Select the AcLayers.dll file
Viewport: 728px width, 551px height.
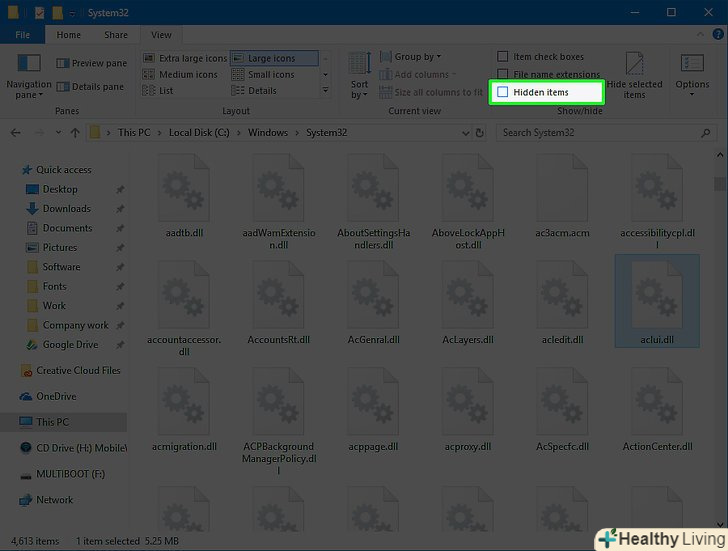click(468, 304)
